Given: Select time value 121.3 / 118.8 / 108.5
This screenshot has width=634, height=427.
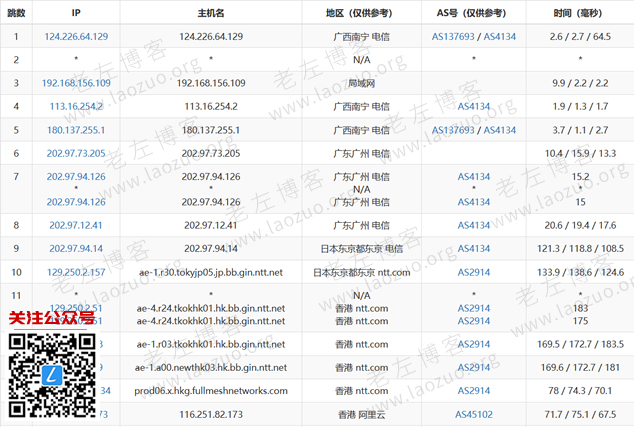Looking at the screenshot, I should [580, 248].
